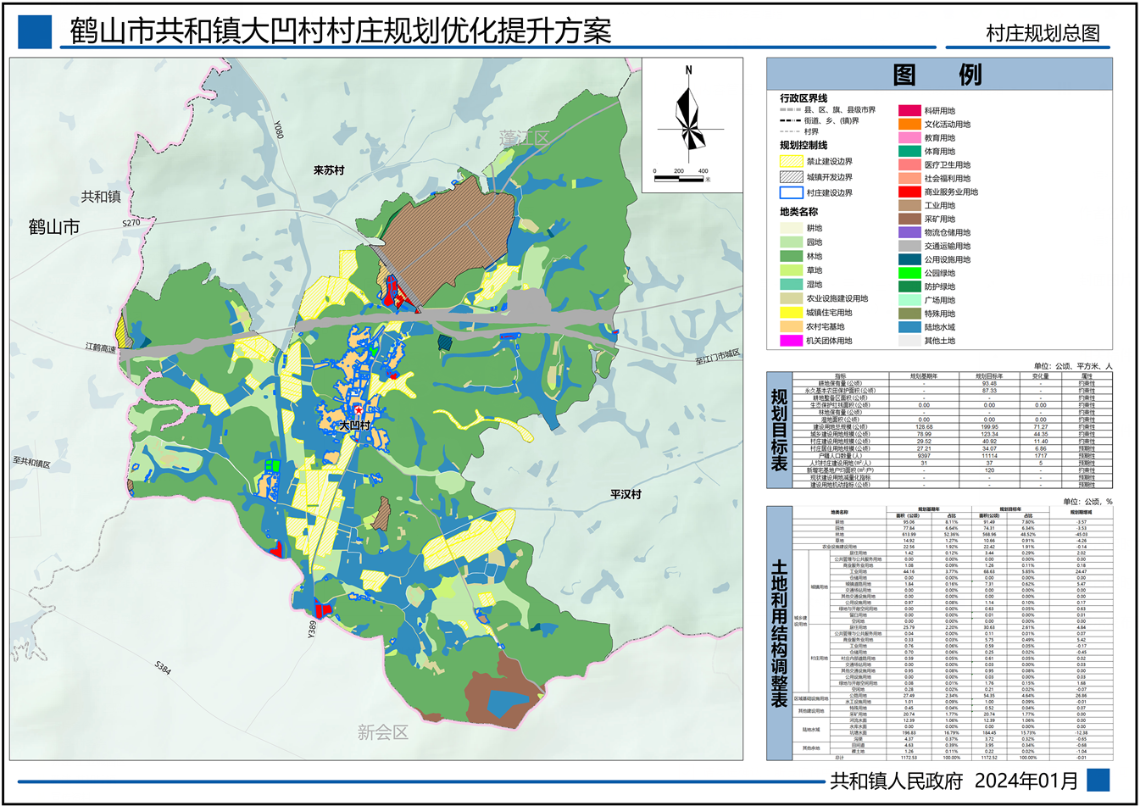Click the 来苏村 label on the map

327,171
